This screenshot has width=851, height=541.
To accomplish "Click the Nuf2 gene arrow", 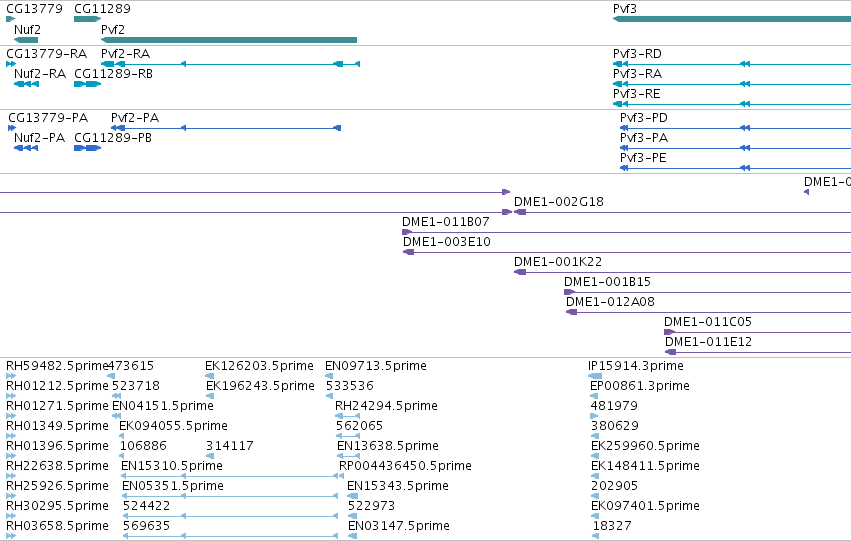I will click(26, 40).
